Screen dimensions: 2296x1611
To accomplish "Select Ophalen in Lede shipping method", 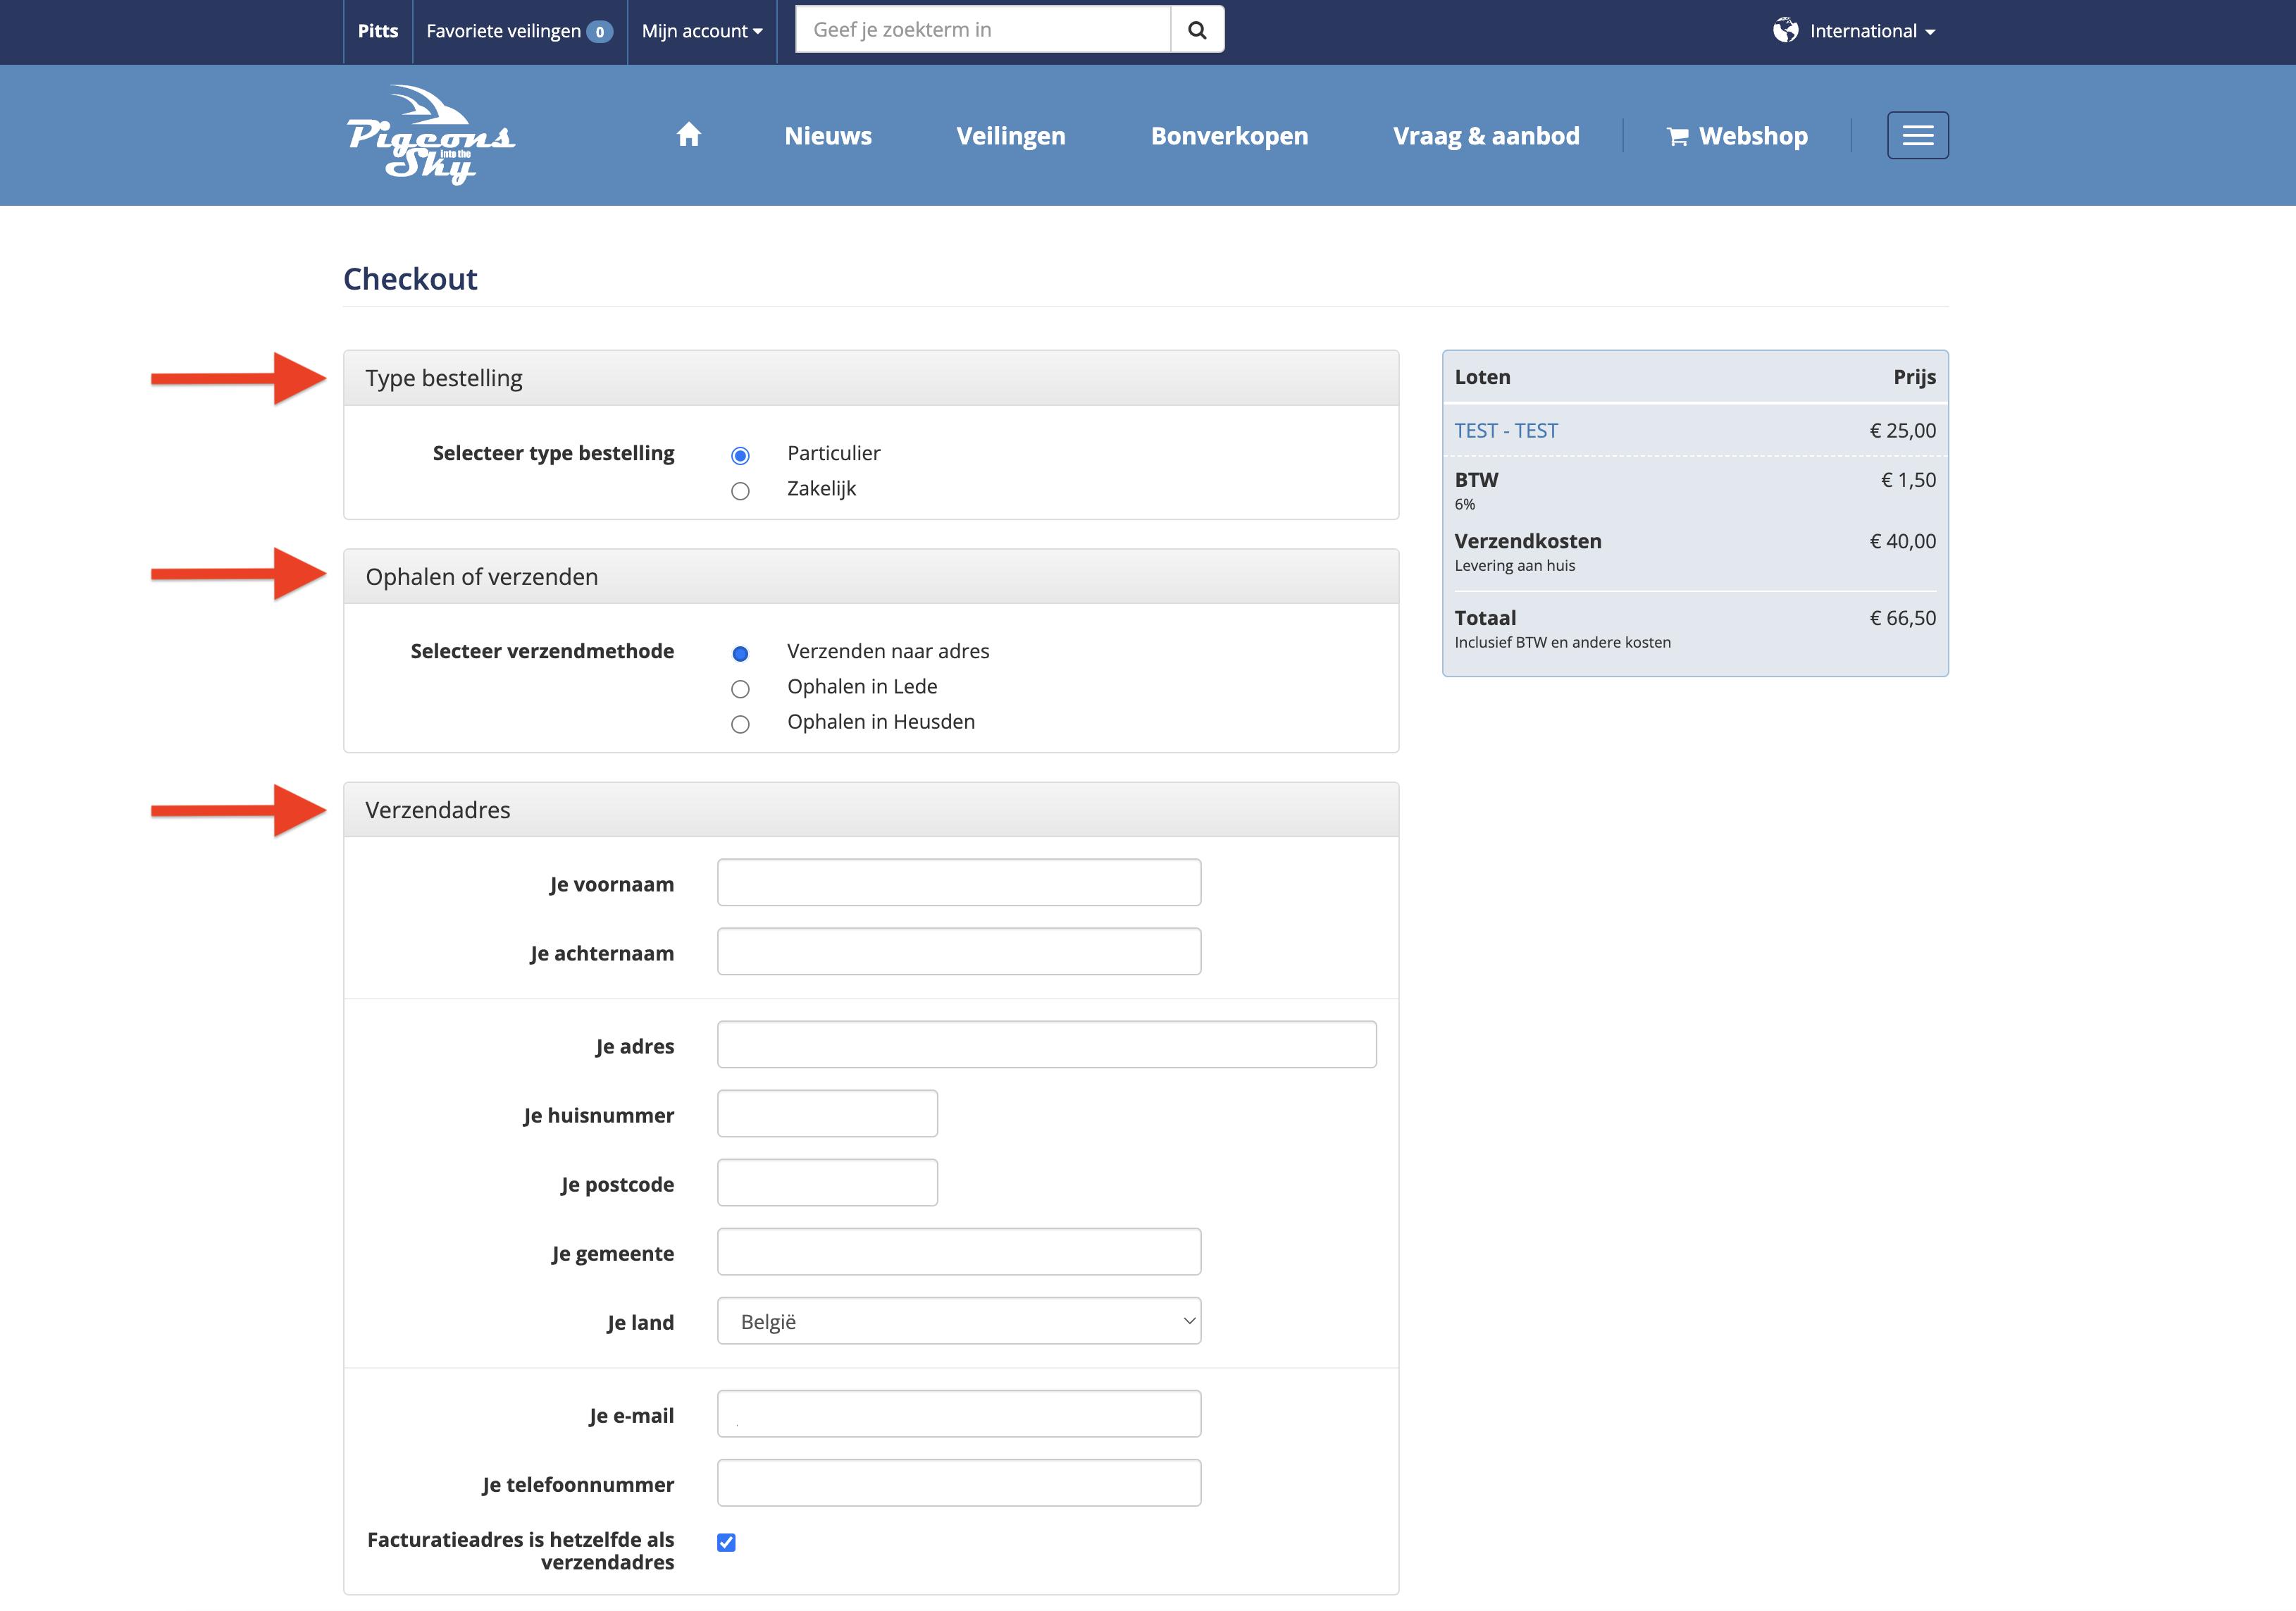I will pyautogui.click(x=740, y=688).
